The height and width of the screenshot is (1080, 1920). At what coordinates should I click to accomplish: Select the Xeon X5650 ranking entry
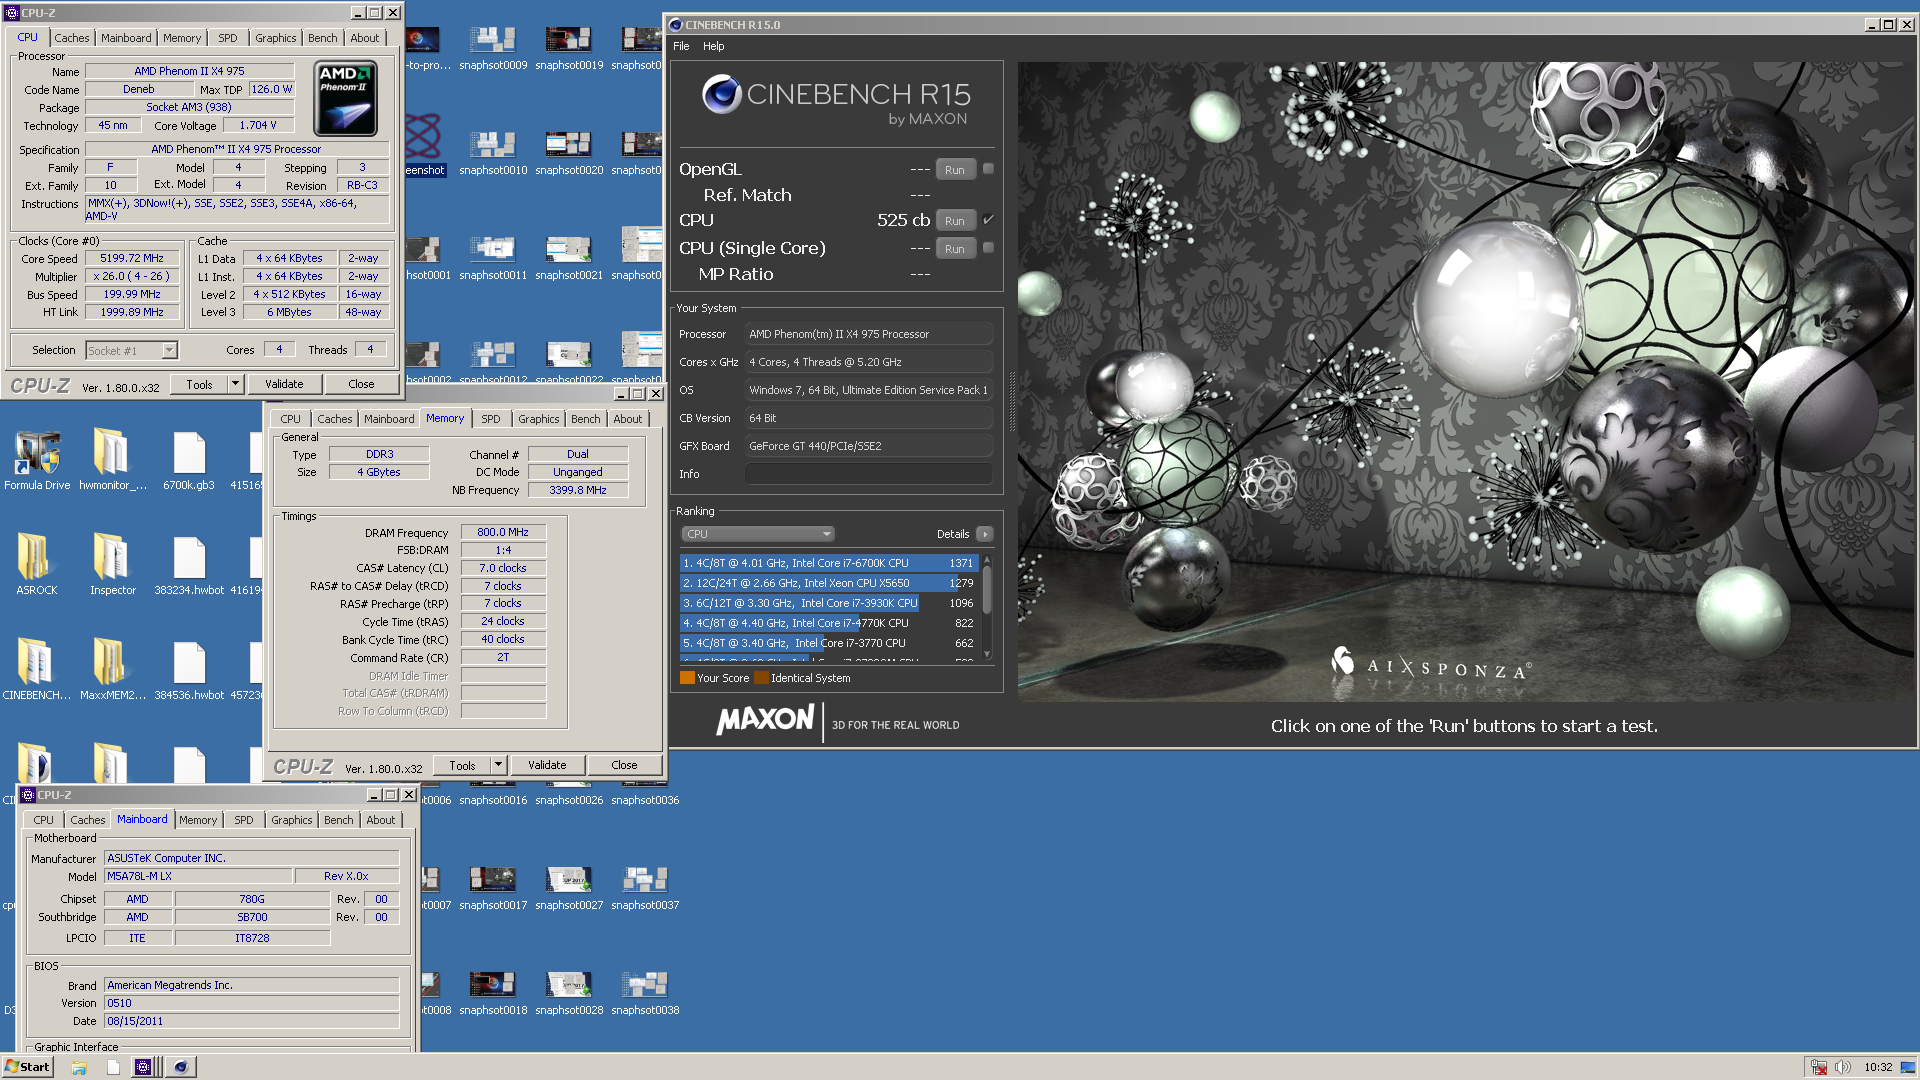click(828, 583)
